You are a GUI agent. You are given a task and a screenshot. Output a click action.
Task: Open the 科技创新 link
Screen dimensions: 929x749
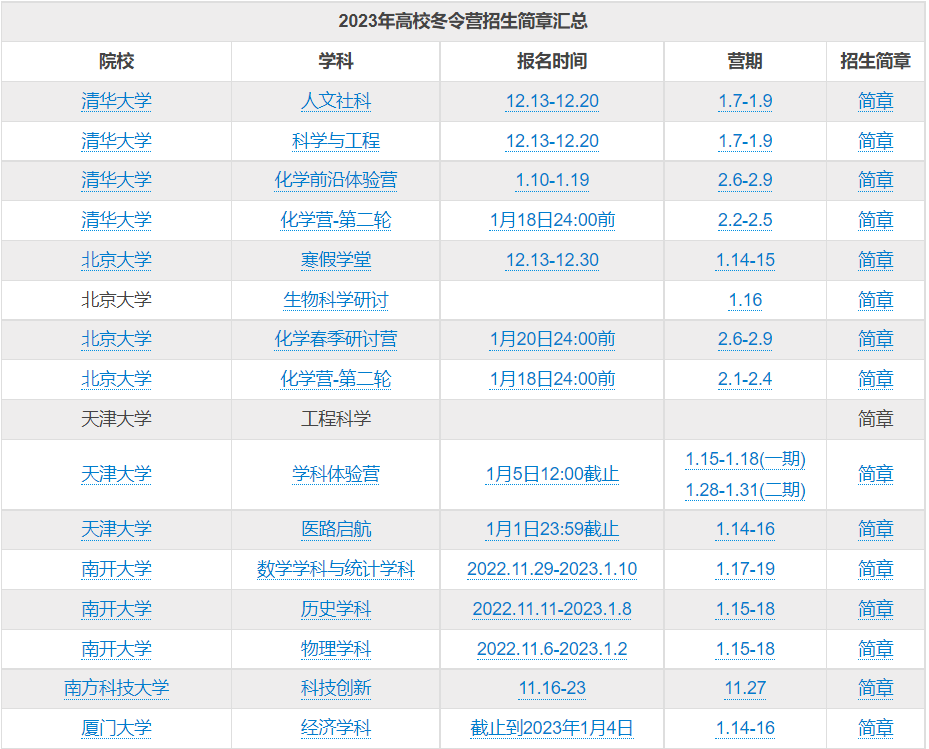click(x=335, y=688)
